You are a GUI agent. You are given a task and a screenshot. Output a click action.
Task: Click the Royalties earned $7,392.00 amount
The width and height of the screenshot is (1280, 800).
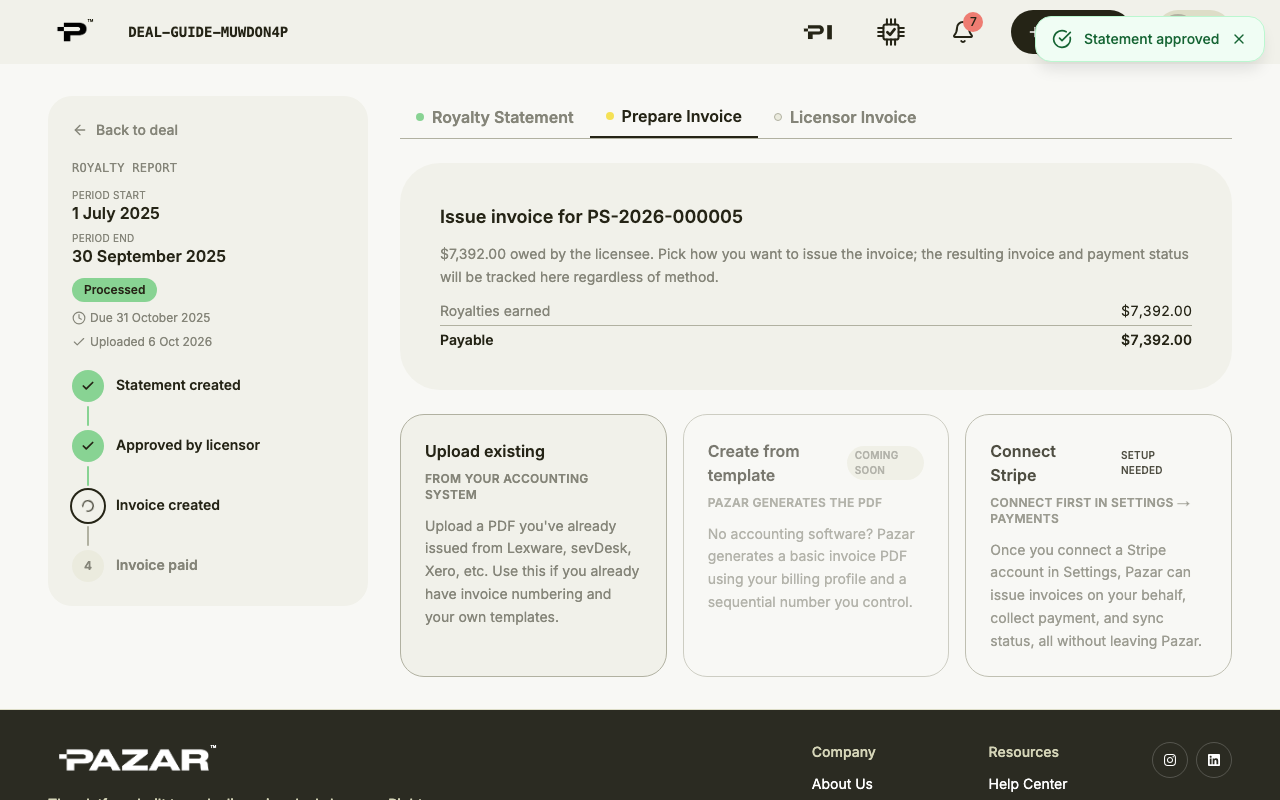[x=1156, y=311]
